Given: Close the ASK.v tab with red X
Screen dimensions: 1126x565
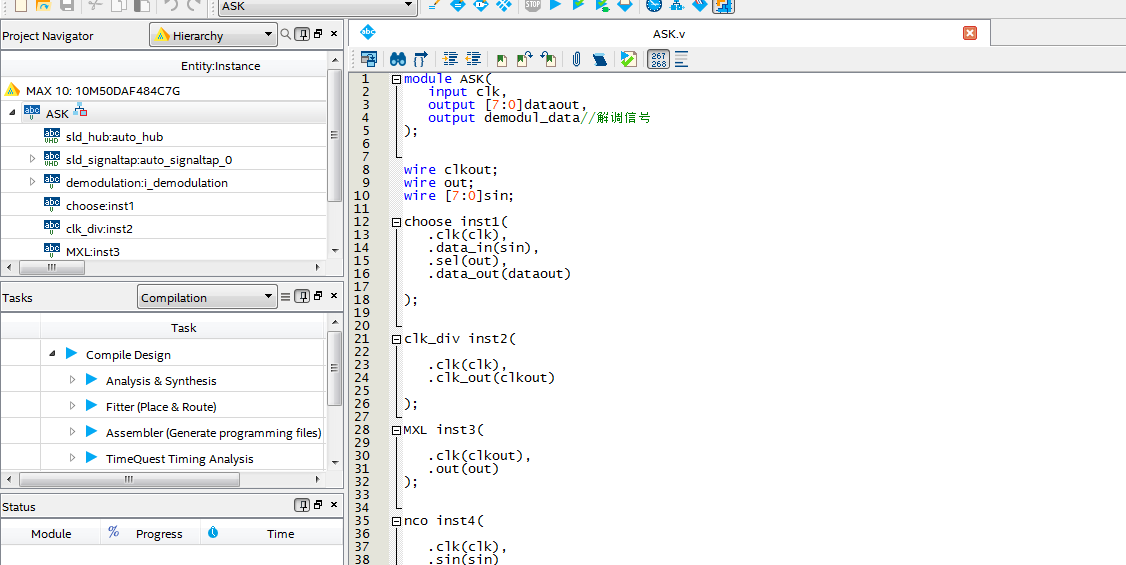Looking at the screenshot, I should tap(969, 33).
